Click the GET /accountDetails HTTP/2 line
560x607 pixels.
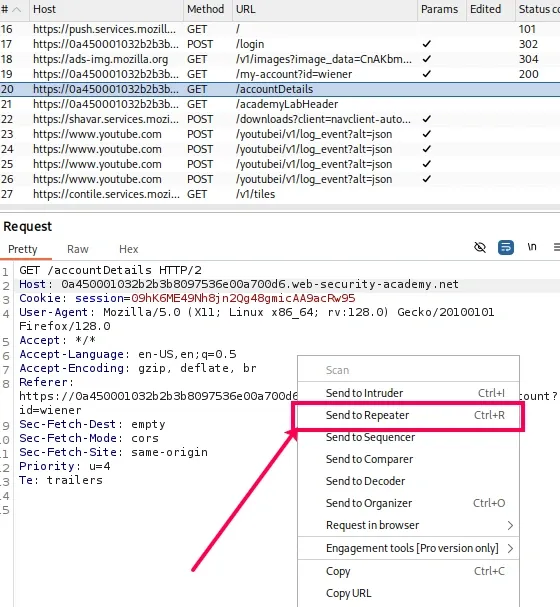[110, 270]
